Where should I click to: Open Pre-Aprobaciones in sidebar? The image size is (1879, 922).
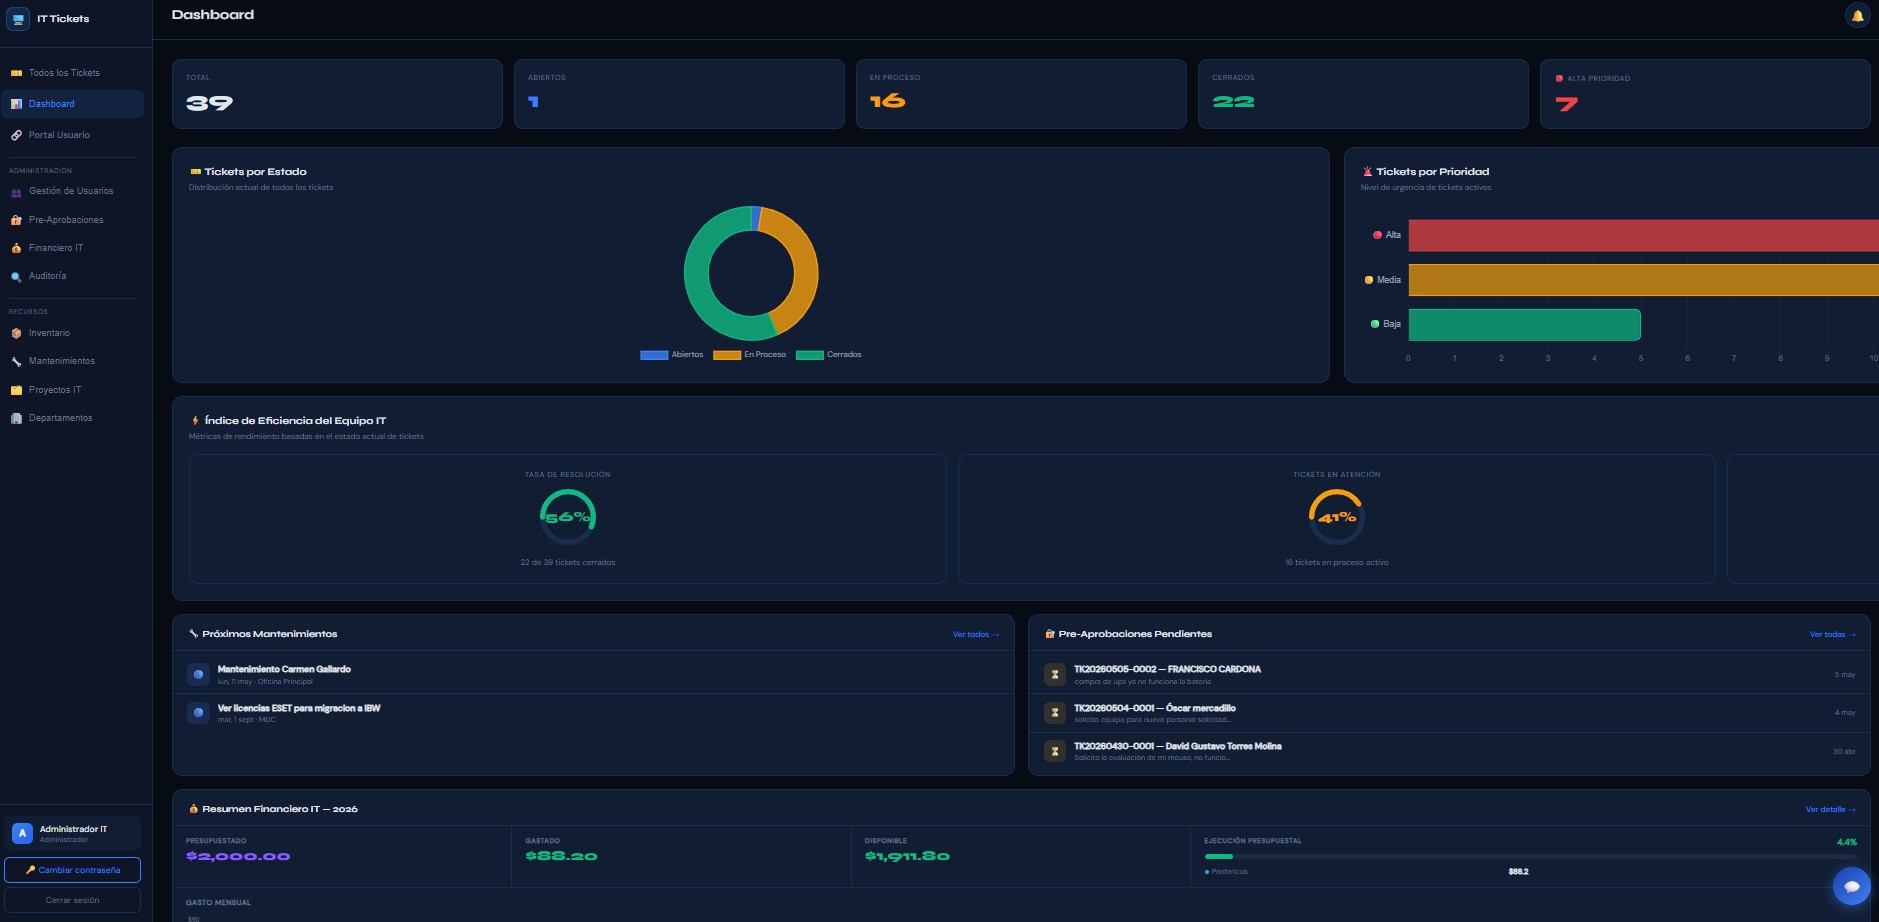coord(72,220)
